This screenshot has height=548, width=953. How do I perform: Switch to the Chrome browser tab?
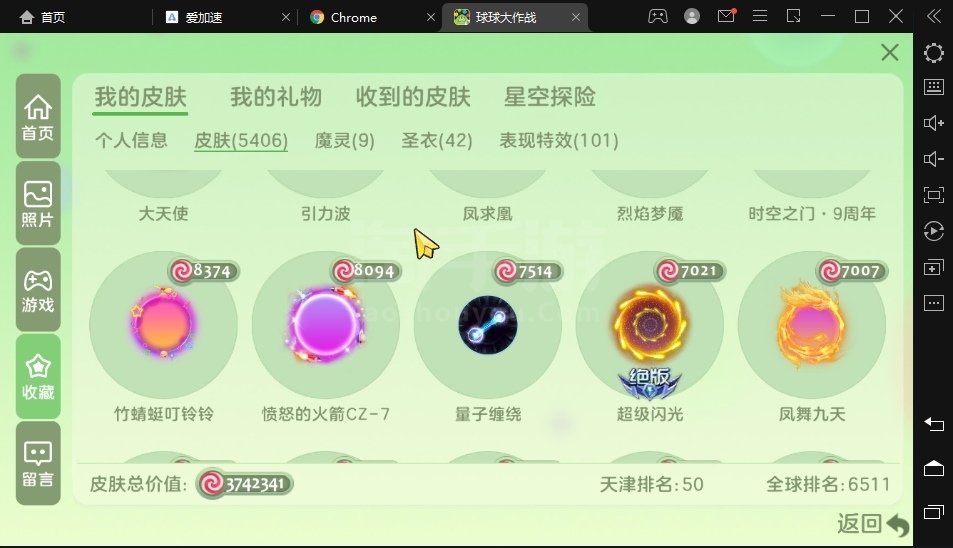(x=353, y=18)
